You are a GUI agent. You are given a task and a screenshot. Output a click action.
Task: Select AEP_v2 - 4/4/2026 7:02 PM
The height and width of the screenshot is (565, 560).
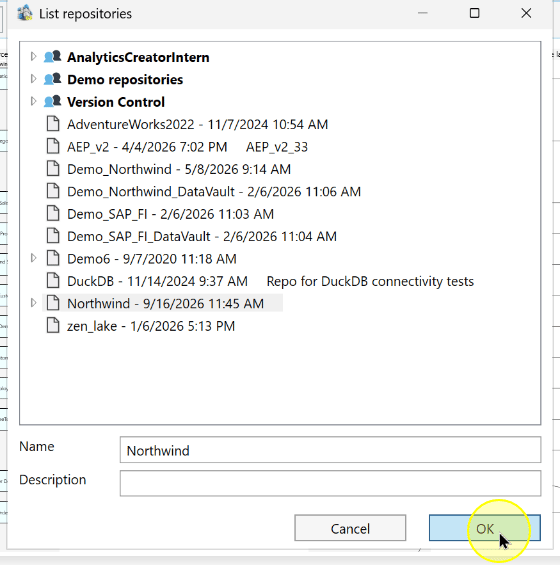point(147,147)
